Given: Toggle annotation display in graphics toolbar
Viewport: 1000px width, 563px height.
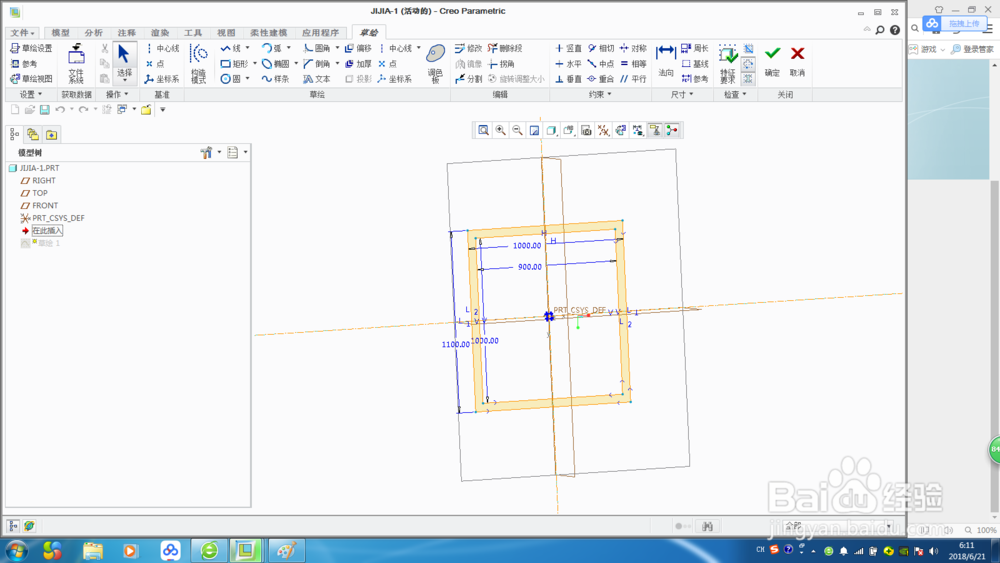Looking at the screenshot, I should (655, 130).
